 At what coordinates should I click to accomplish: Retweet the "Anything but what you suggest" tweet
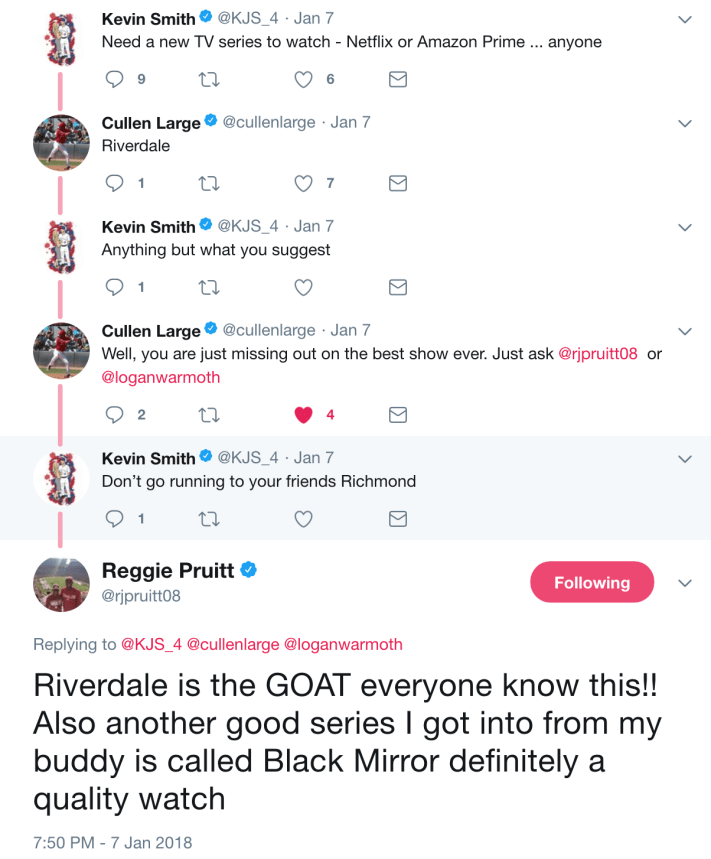[x=209, y=287]
